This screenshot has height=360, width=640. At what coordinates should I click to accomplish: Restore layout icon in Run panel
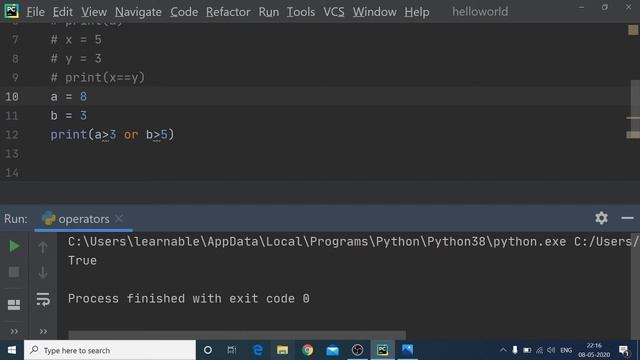pos(14,304)
